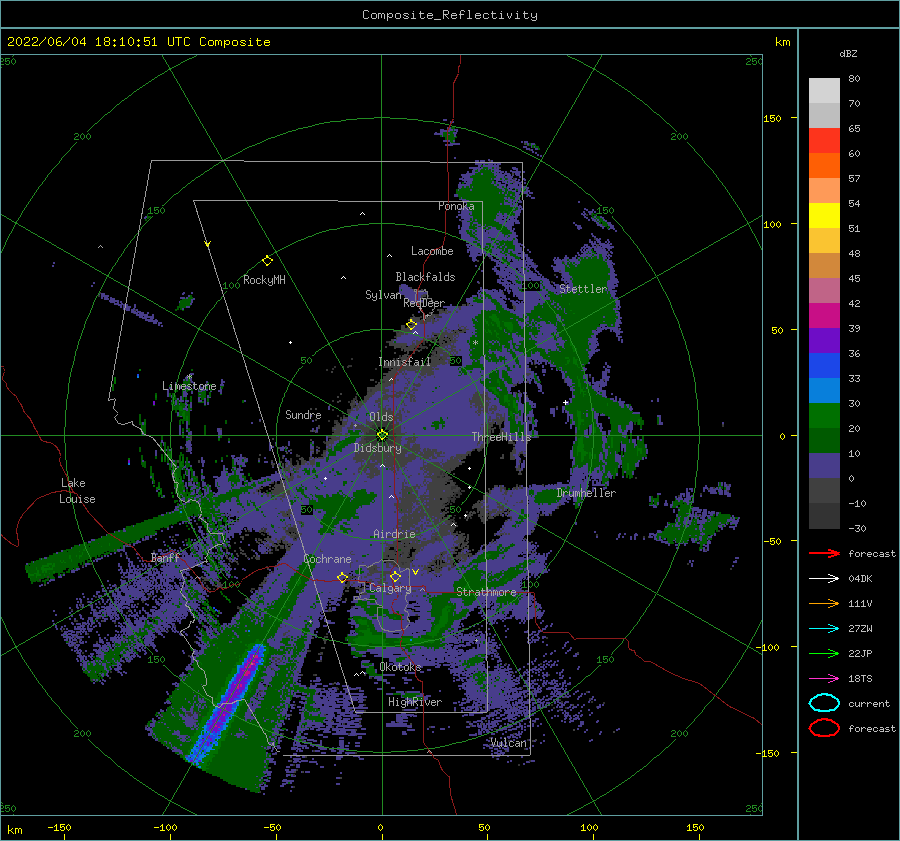Click the 04DK legend text
900x841 pixels.
pos(860,579)
